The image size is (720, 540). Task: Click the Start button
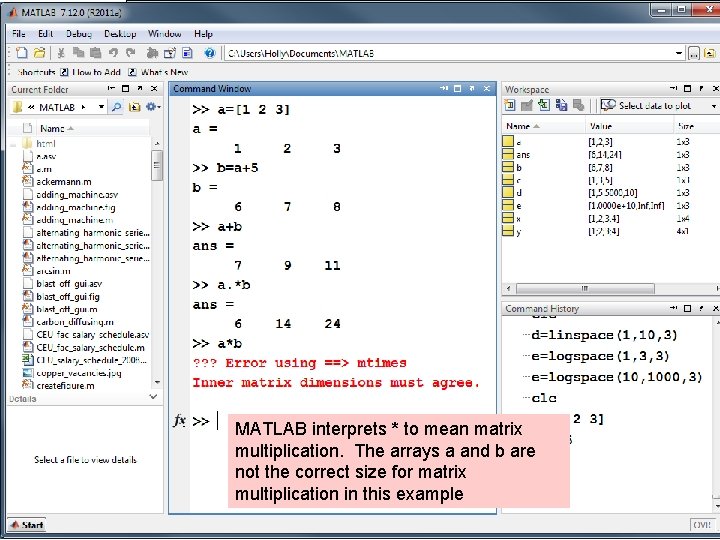pos(27,525)
